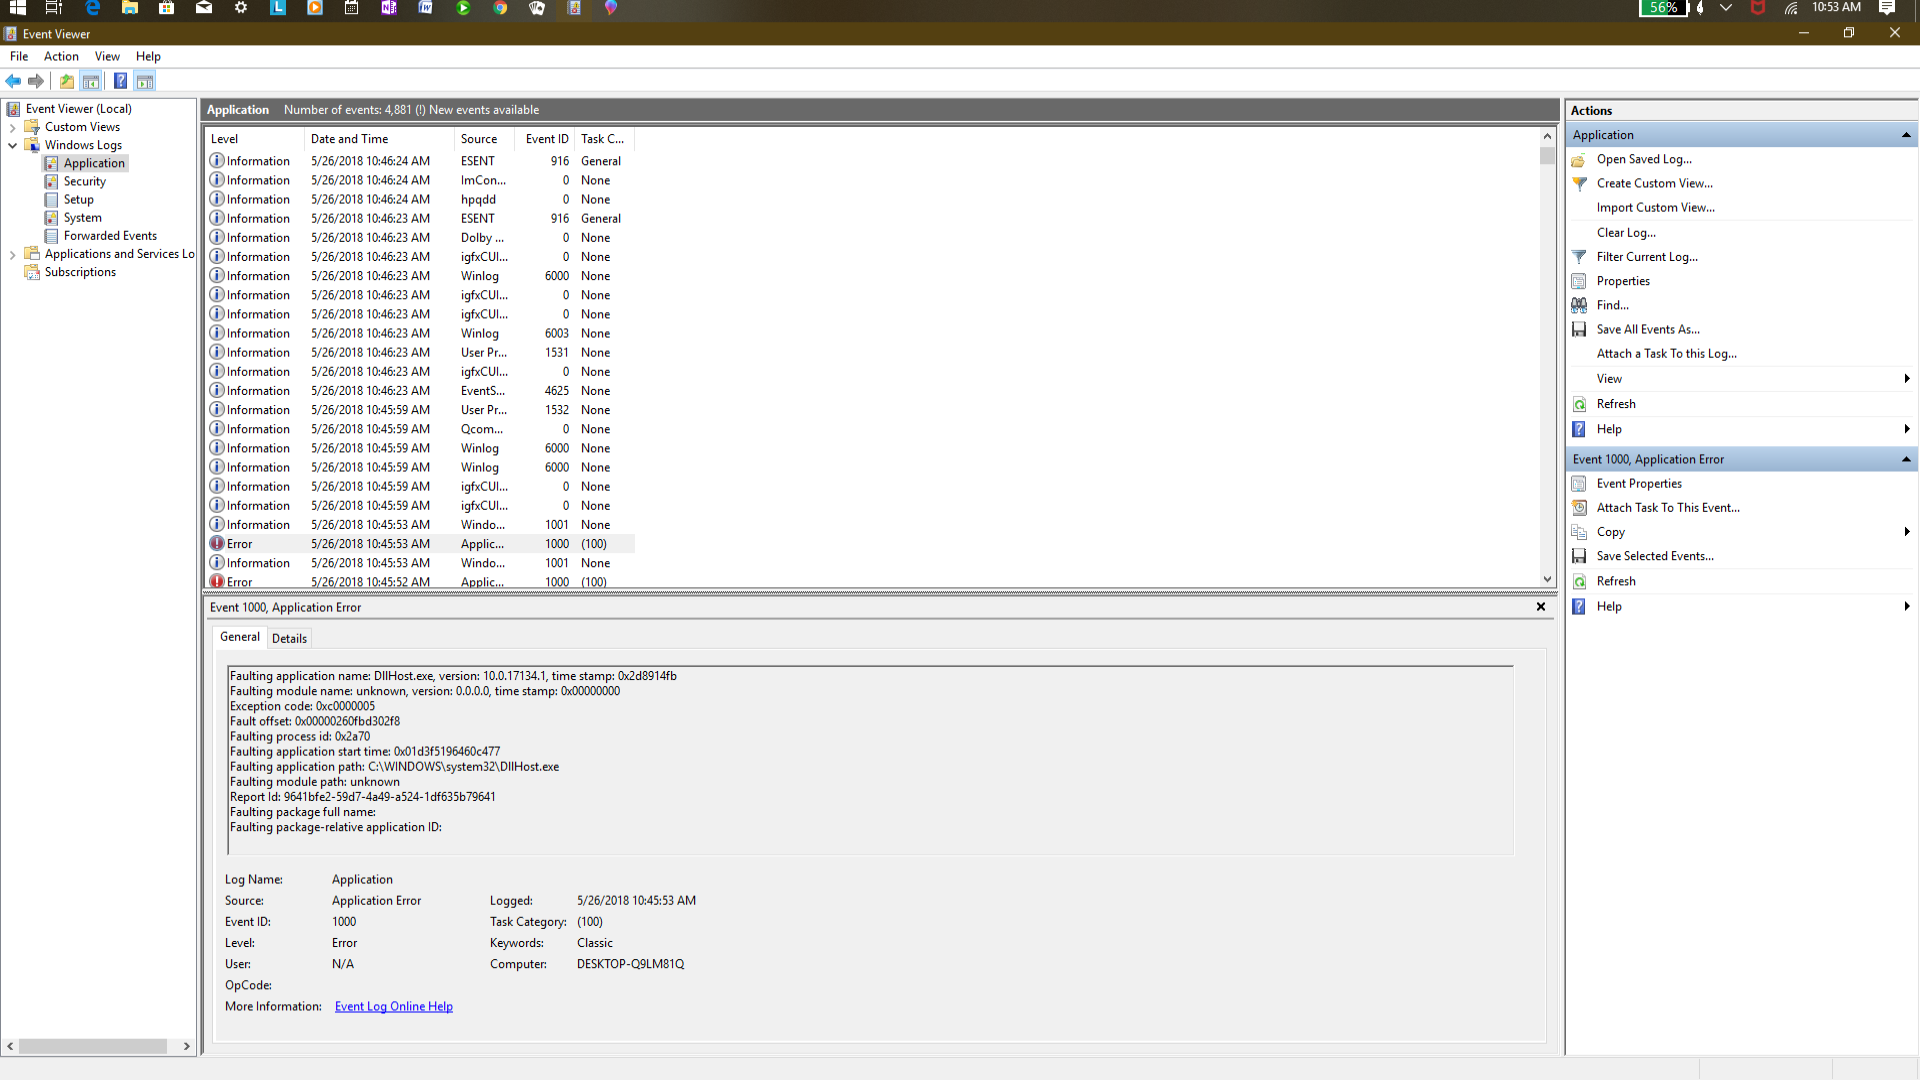
Task: Collapse the Application actions section header arrow
Action: [x=1905, y=135]
